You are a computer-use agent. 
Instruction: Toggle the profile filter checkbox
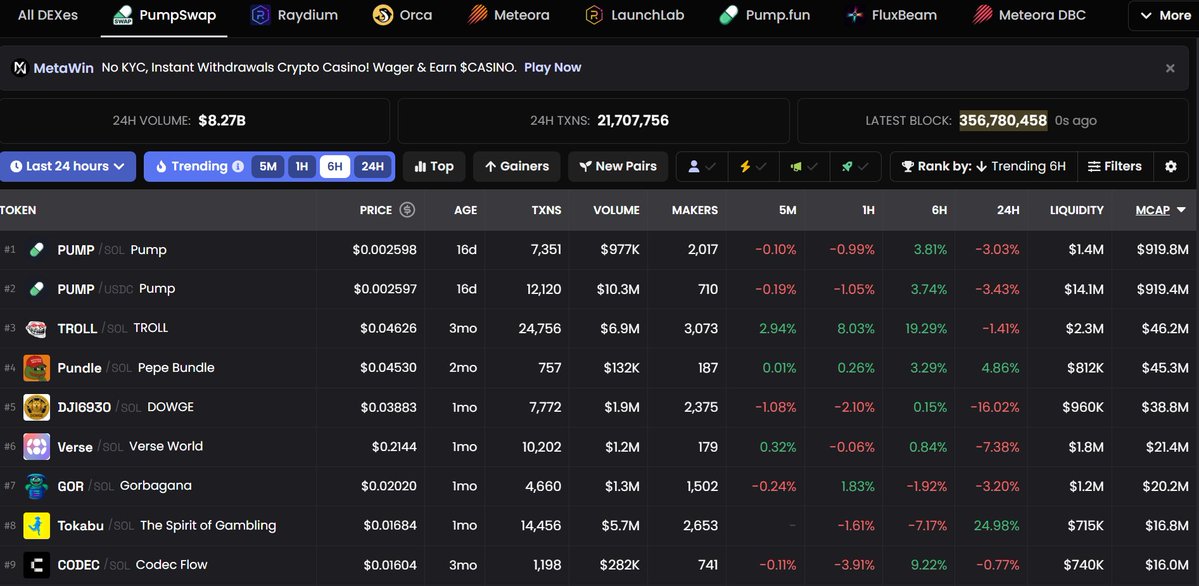[x=702, y=166]
